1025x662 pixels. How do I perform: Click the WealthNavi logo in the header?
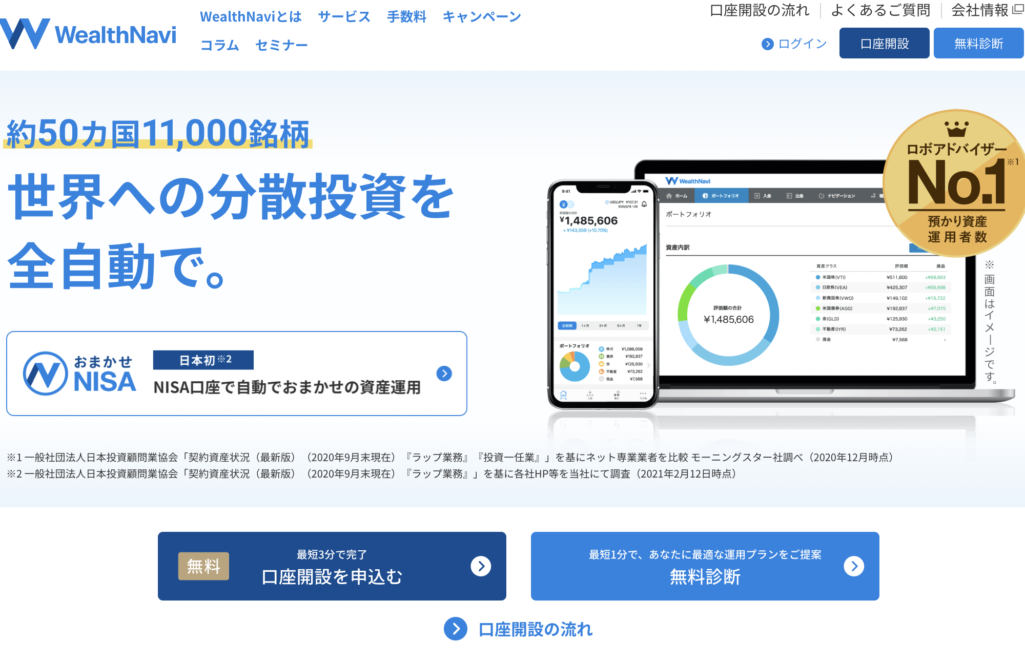coord(88,30)
